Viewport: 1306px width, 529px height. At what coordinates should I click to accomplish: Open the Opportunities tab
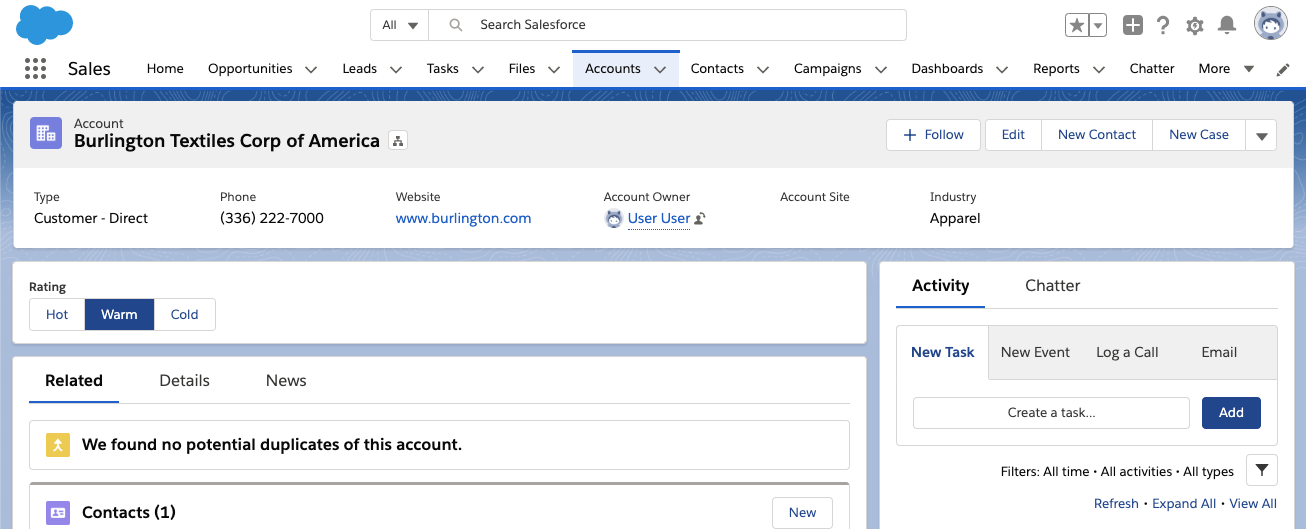(x=250, y=69)
